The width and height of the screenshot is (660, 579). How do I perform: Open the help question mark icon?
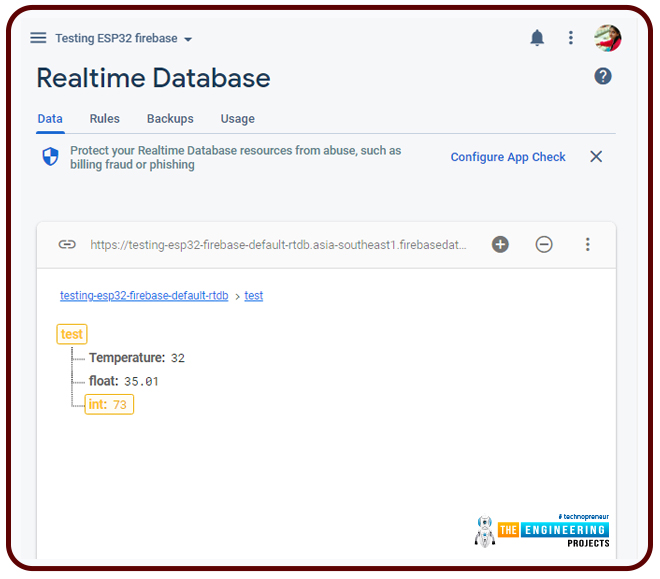tap(603, 76)
